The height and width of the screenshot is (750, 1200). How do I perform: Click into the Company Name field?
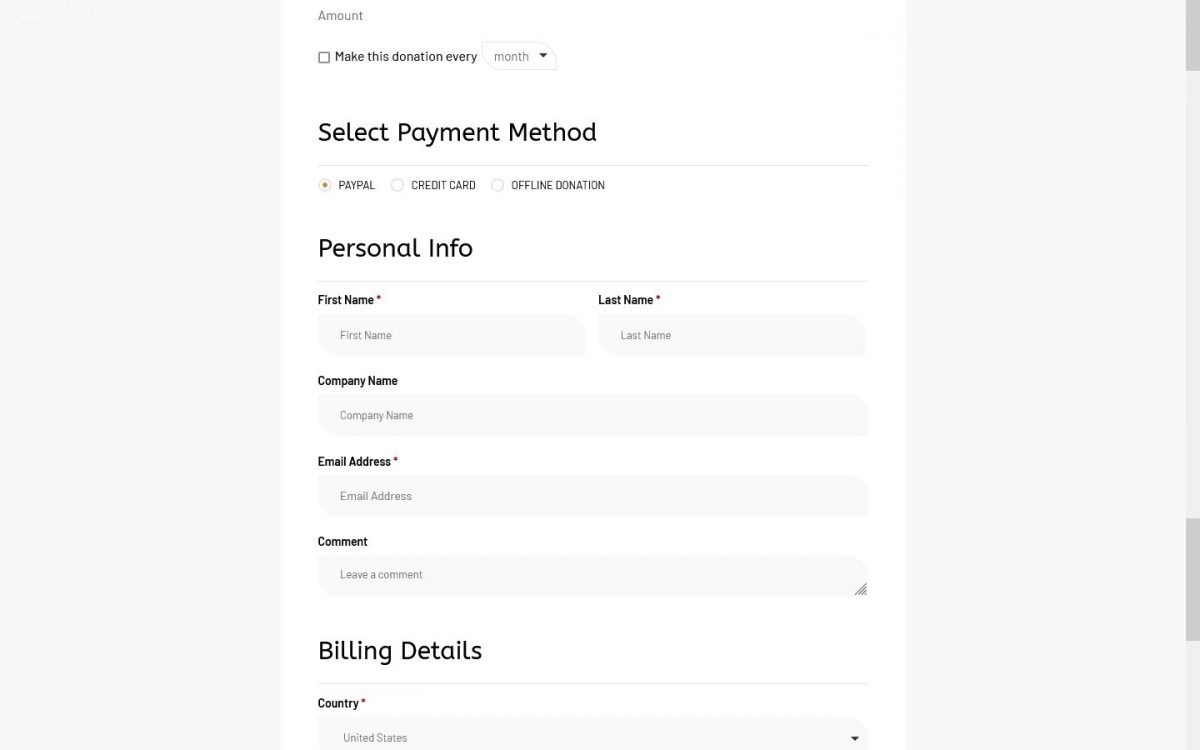pyautogui.click(x=592, y=415)
